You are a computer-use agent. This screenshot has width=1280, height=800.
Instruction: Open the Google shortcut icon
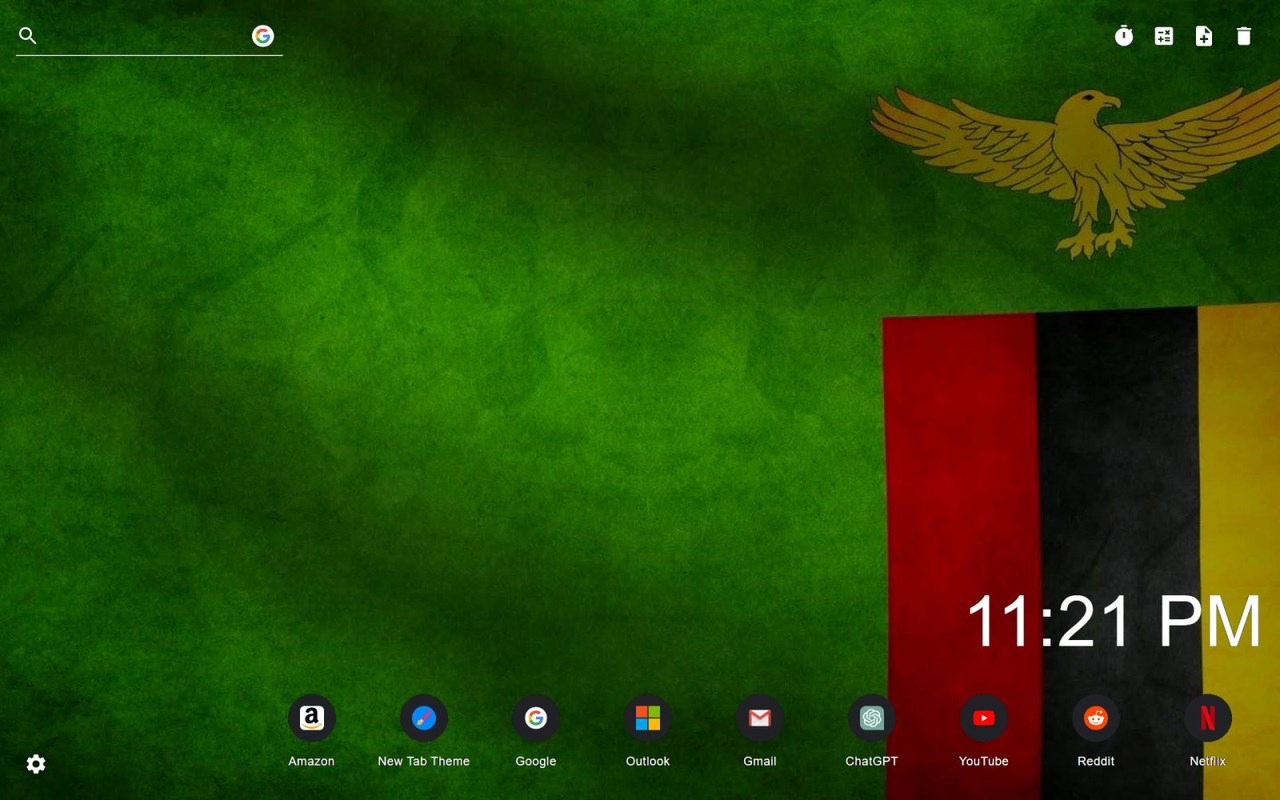tap(536, 718)
